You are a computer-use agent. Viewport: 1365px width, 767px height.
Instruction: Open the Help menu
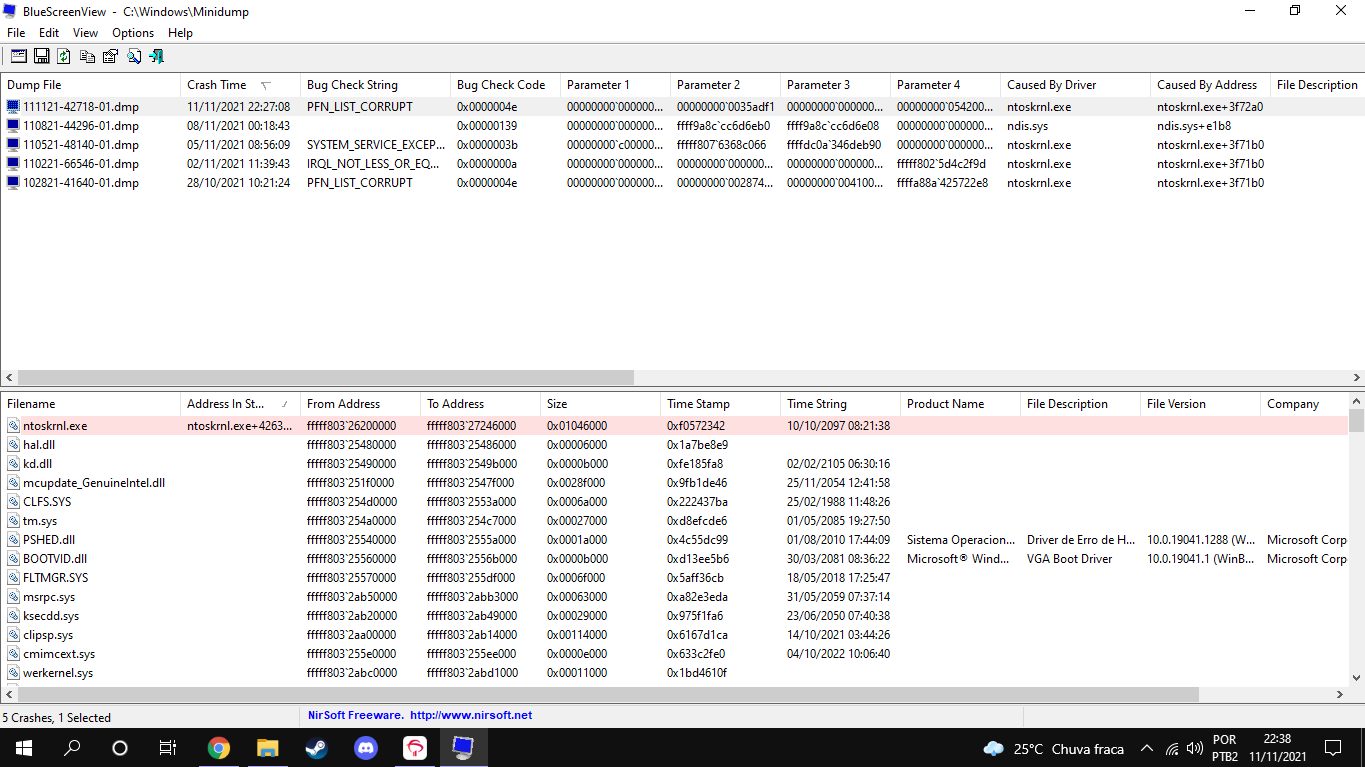pyautogui.click(x=180, y=33)
